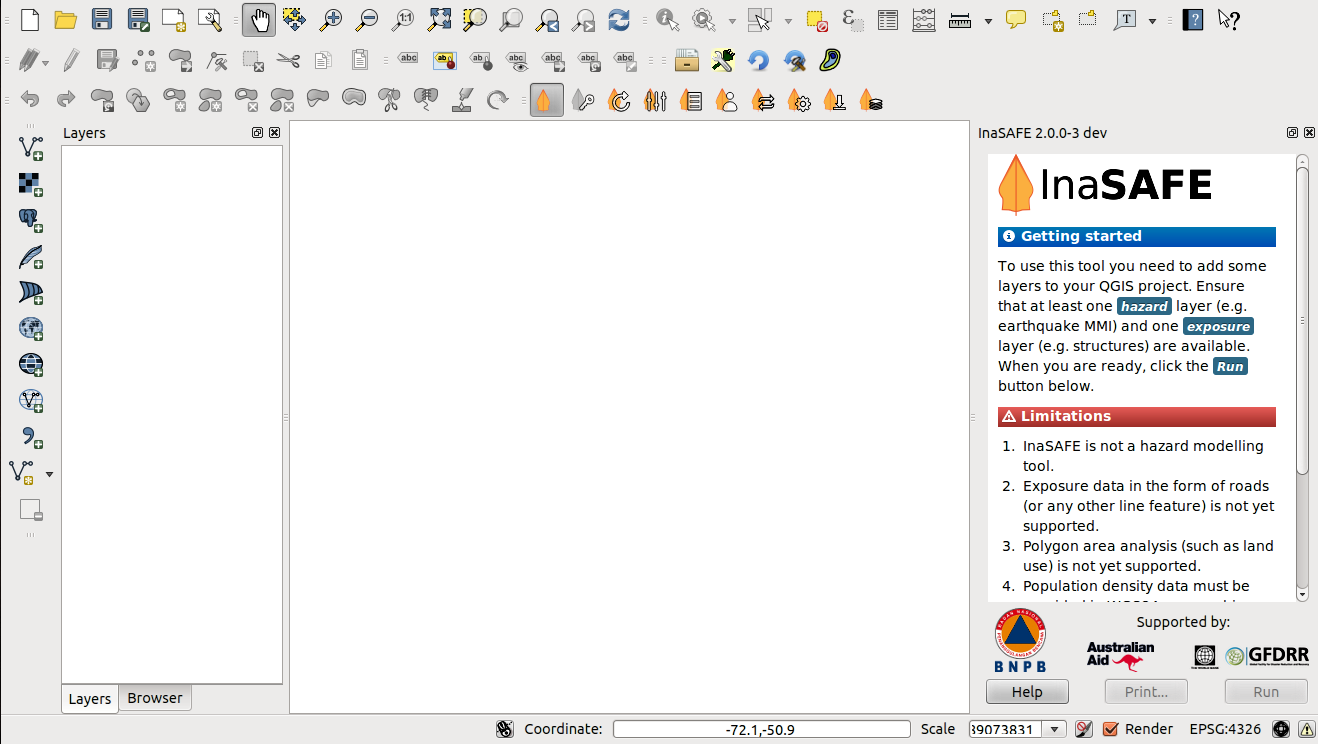Open labeling layer options abc icon

point(408,59)
